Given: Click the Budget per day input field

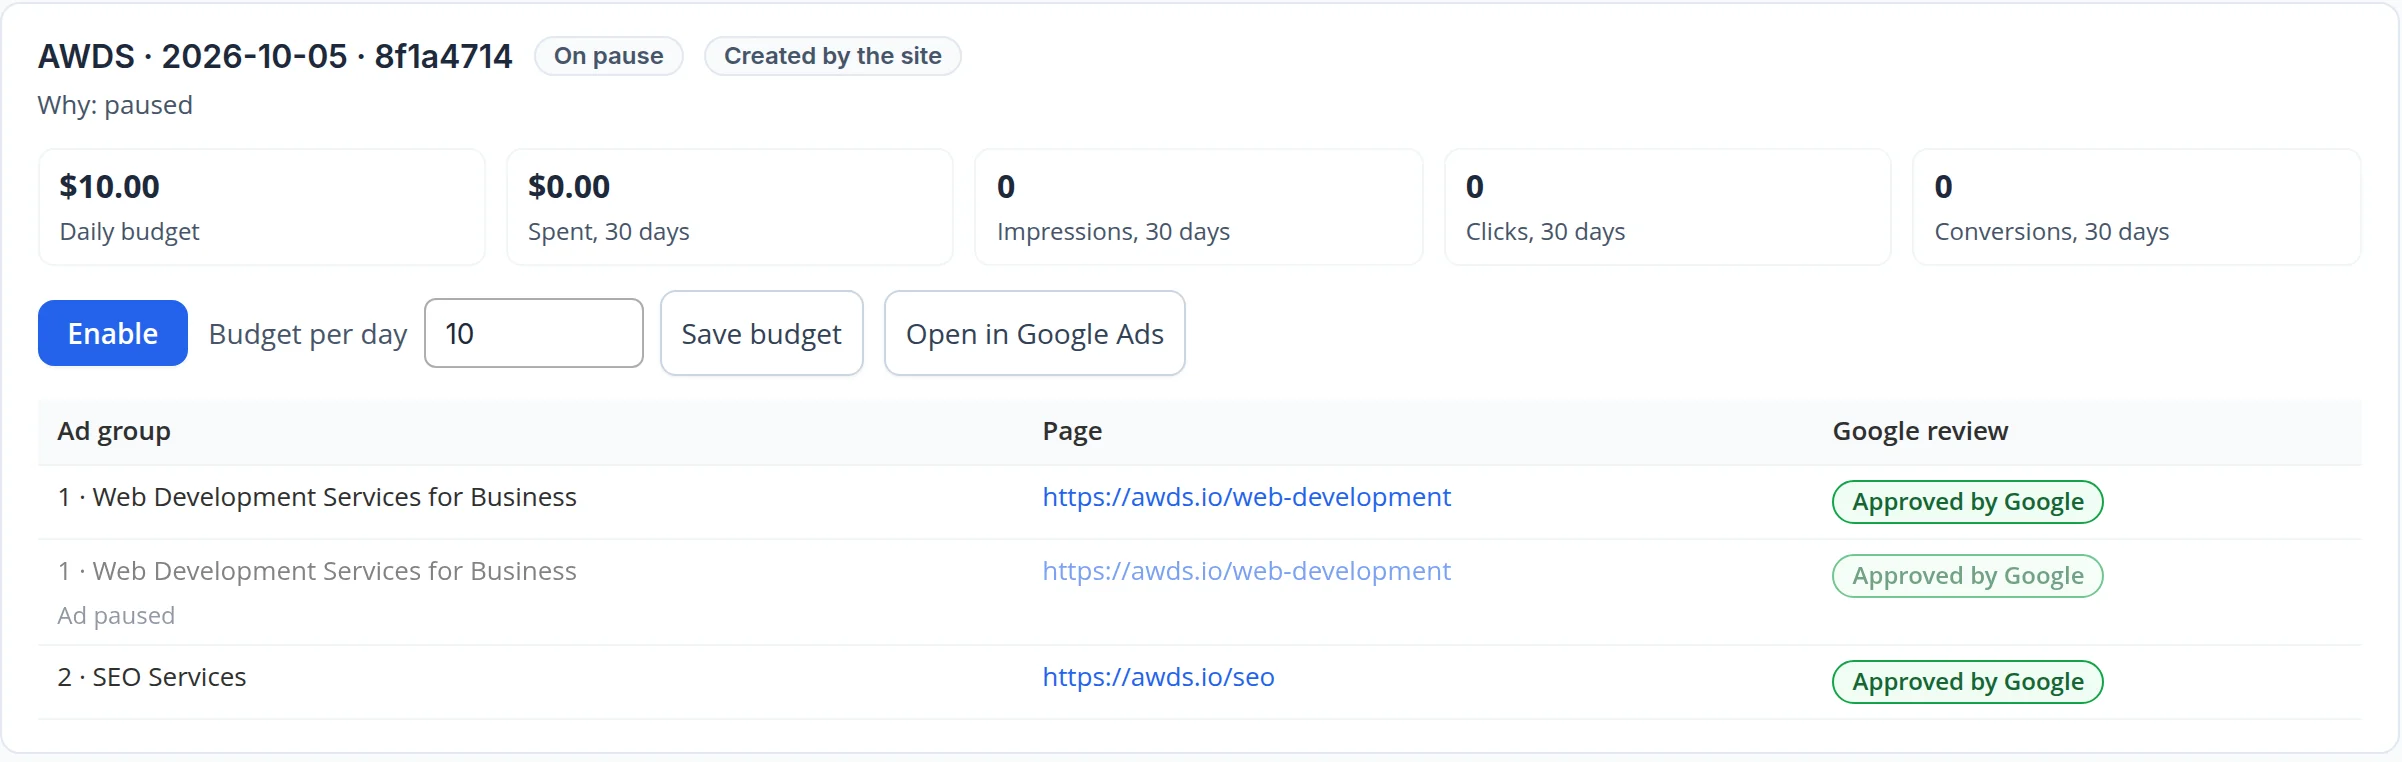Looking at the screenshot, I should point(534,333).
